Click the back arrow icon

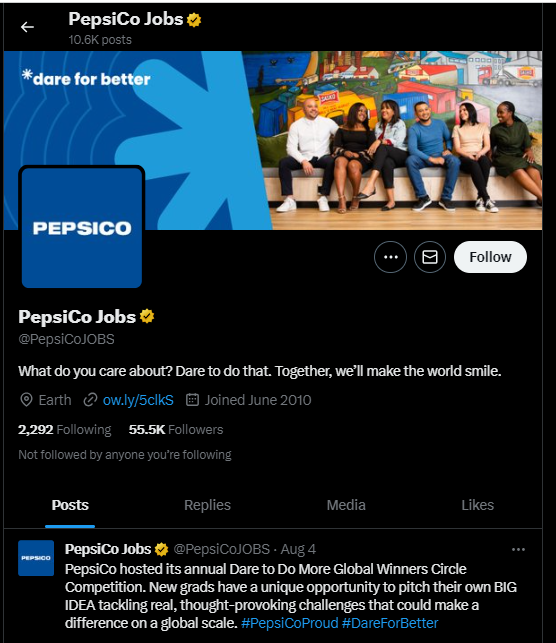[27, 27]
